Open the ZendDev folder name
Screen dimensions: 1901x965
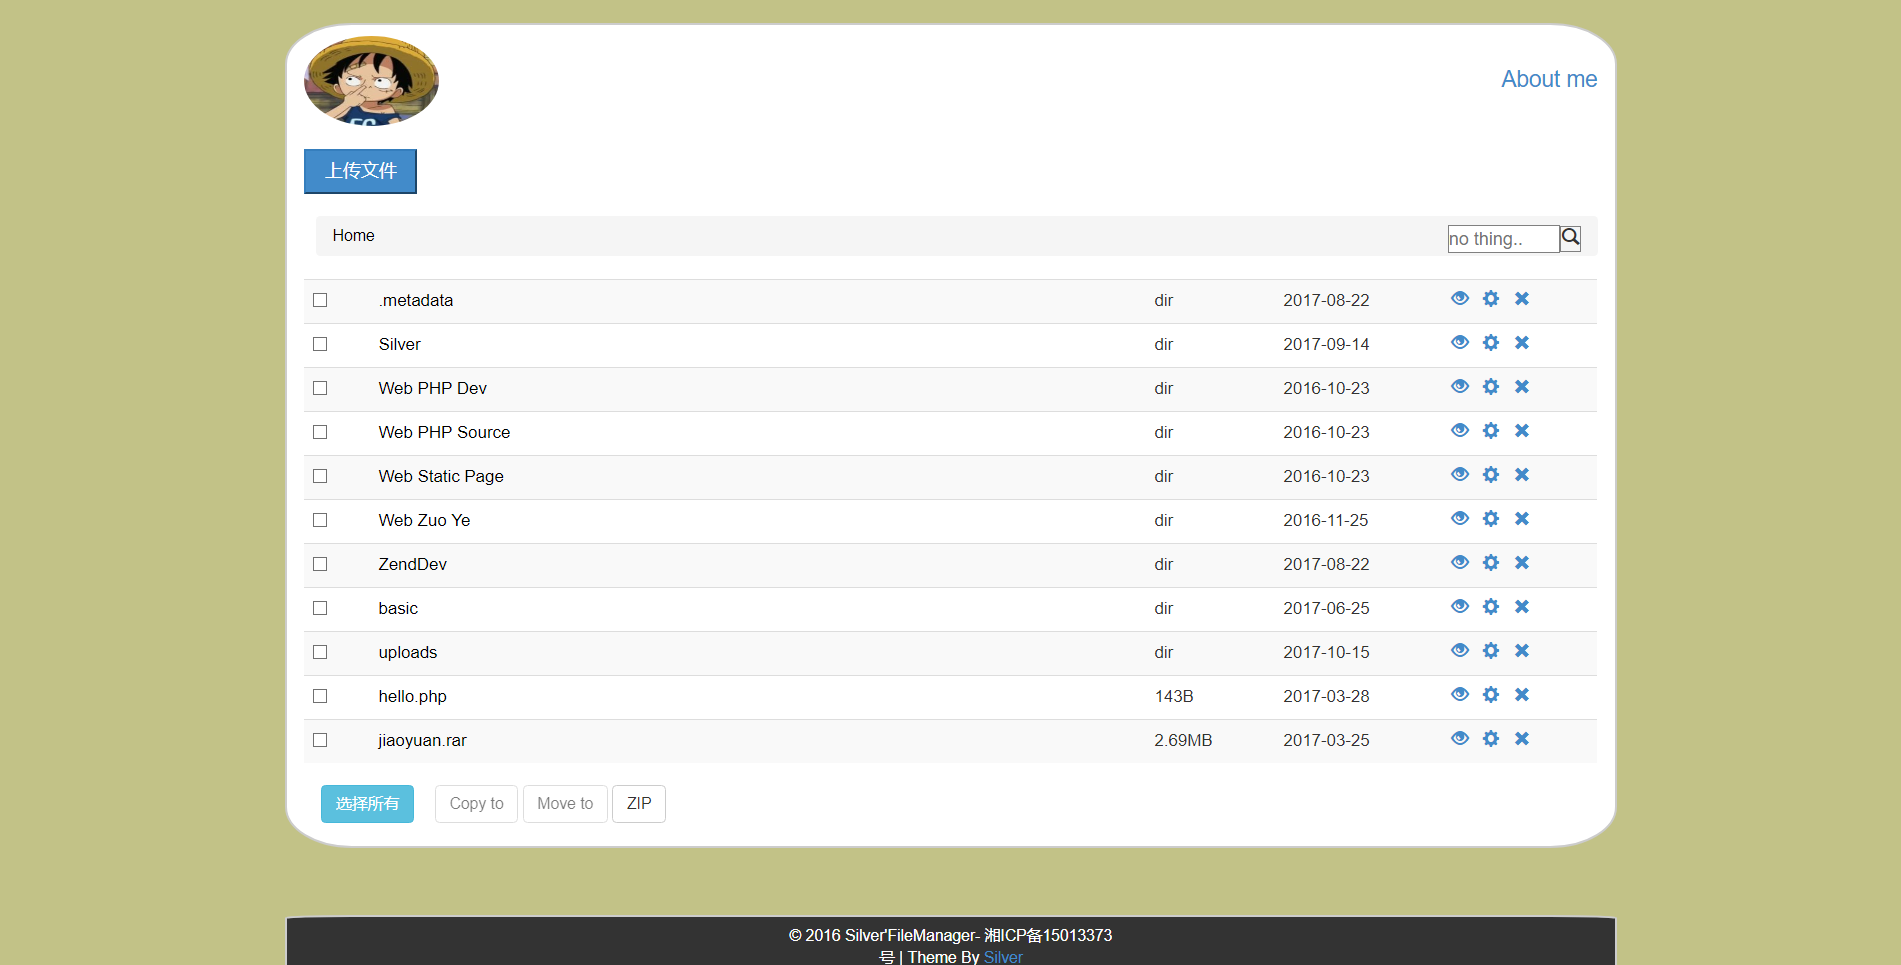[x=412, y=564]
